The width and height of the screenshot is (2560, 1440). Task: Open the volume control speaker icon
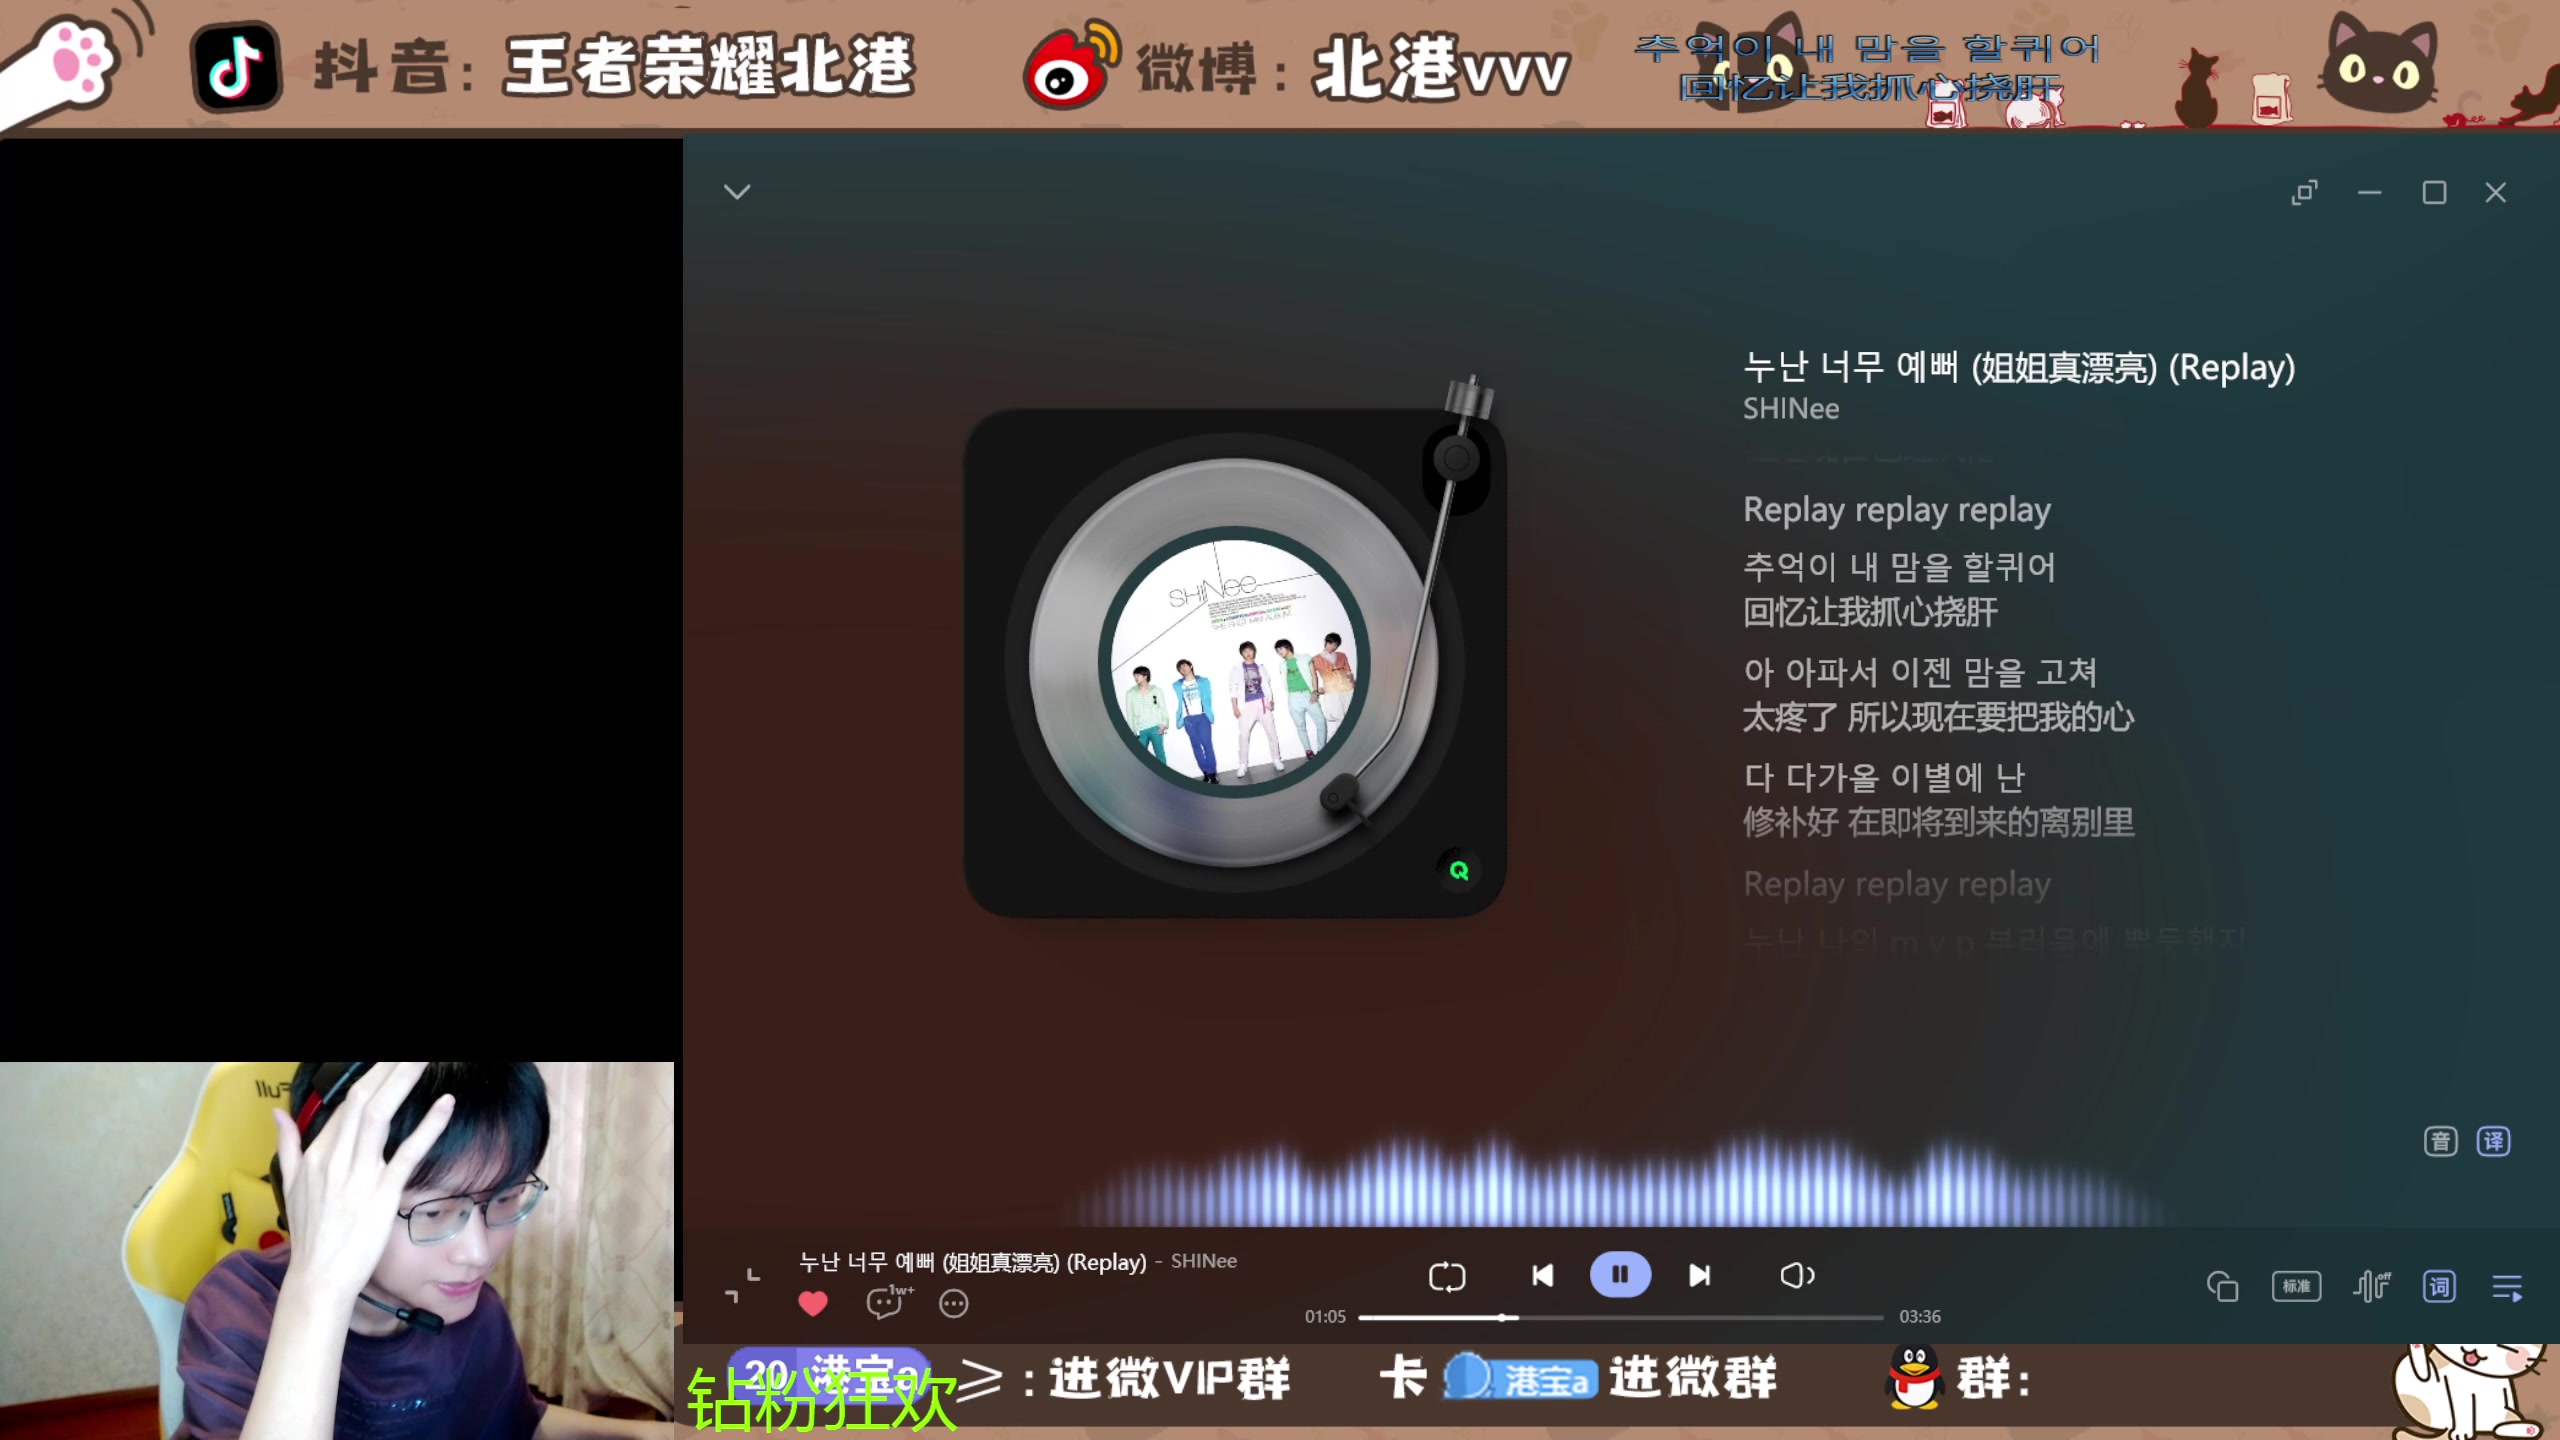(1797, 1275)
